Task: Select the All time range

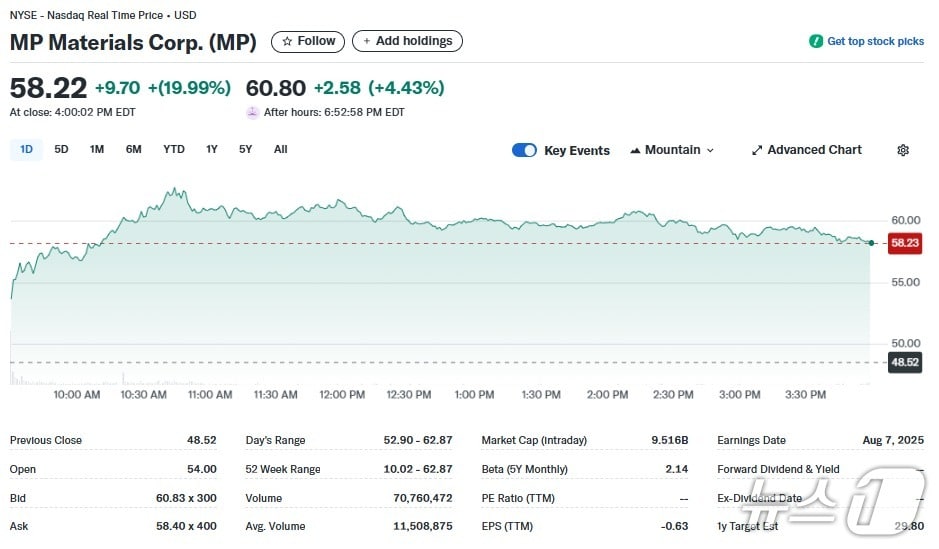Action: pos(281,150)
